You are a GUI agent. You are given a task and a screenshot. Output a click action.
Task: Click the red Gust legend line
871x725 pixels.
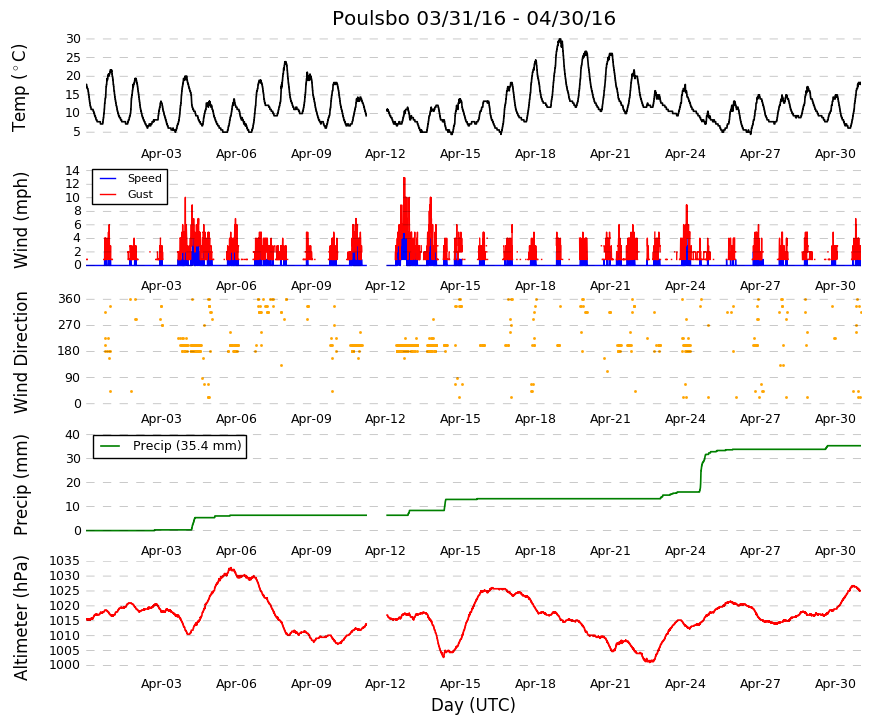(x=108, y=194)
